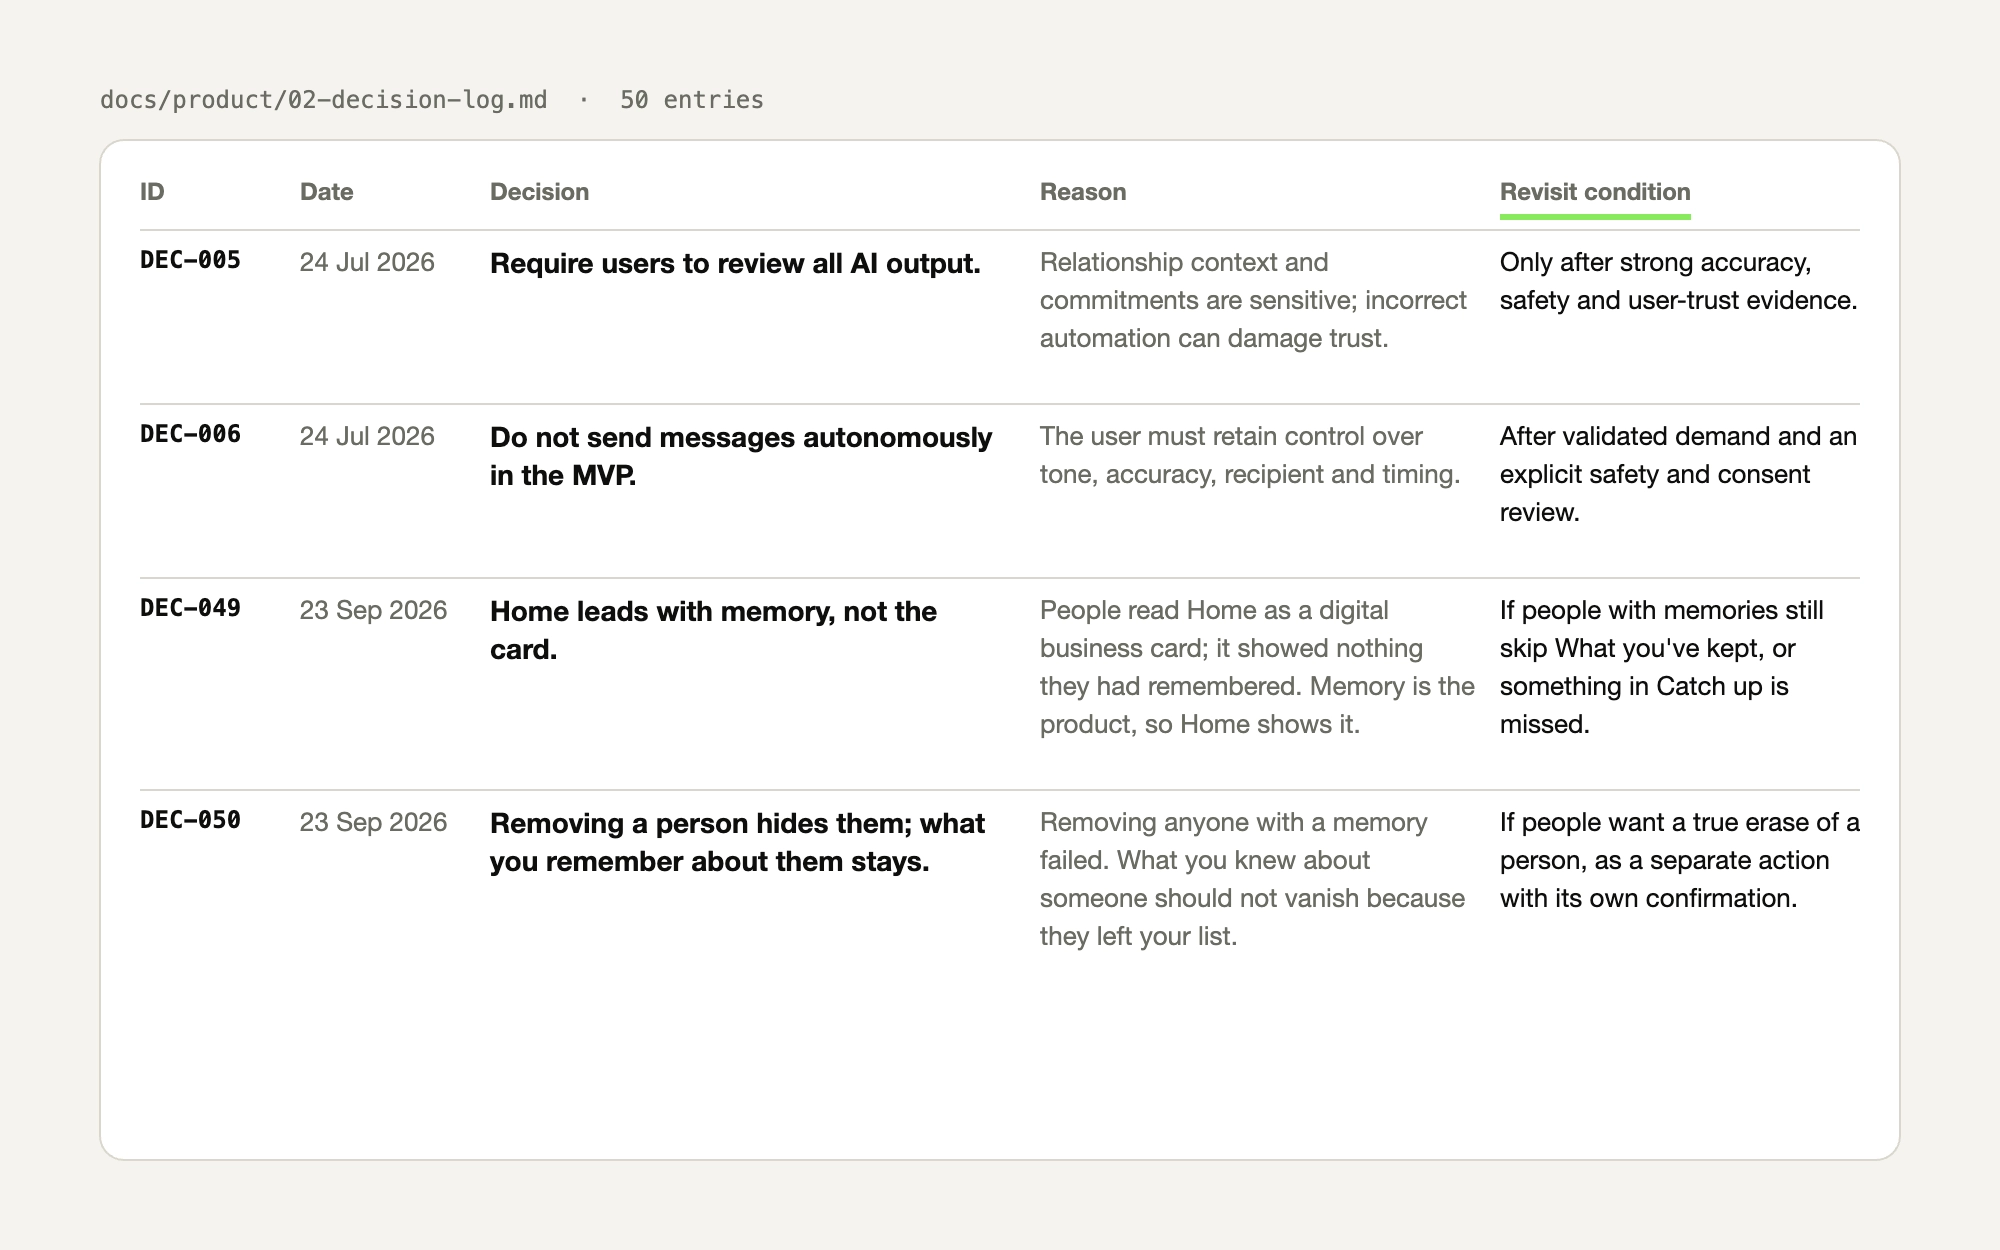This screenshot has height=1250, width=2000.
Task: Click the date in the DEC-049 row
Action: click(x=373, y=610)
